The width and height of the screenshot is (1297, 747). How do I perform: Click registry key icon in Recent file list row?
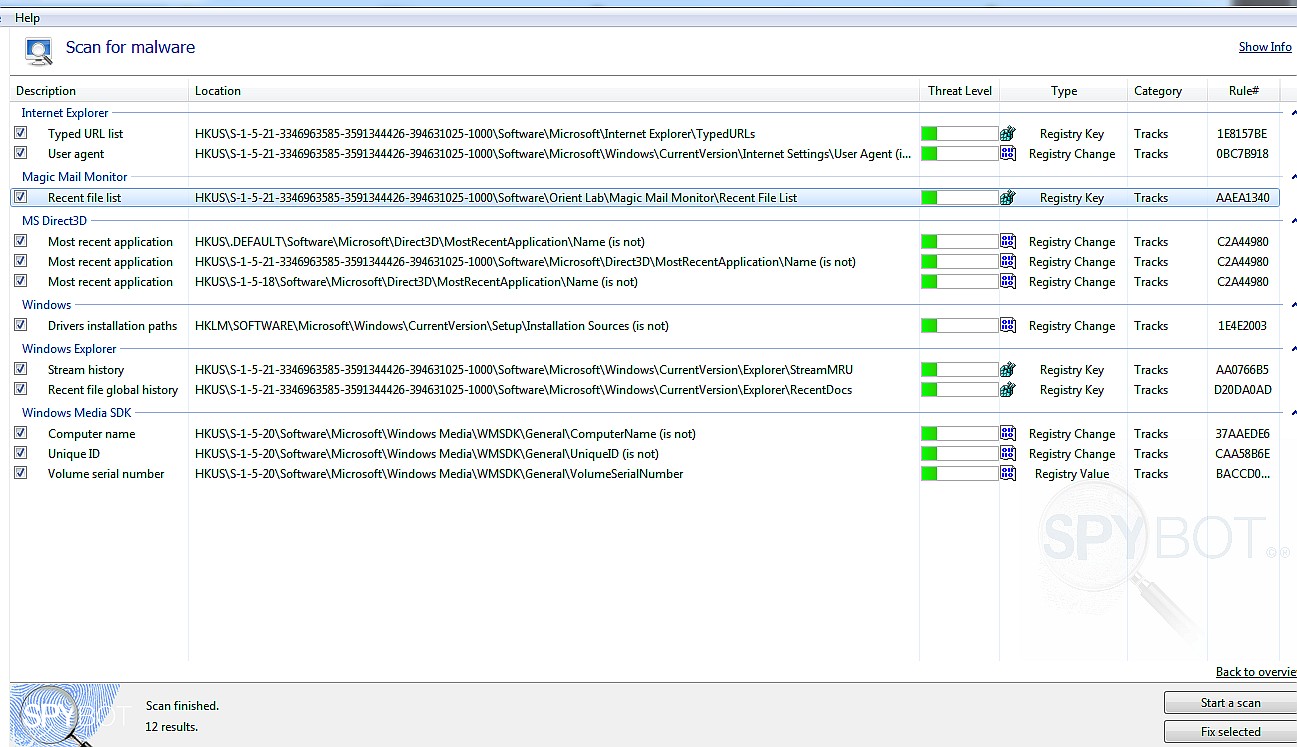tap(1008, 198)
